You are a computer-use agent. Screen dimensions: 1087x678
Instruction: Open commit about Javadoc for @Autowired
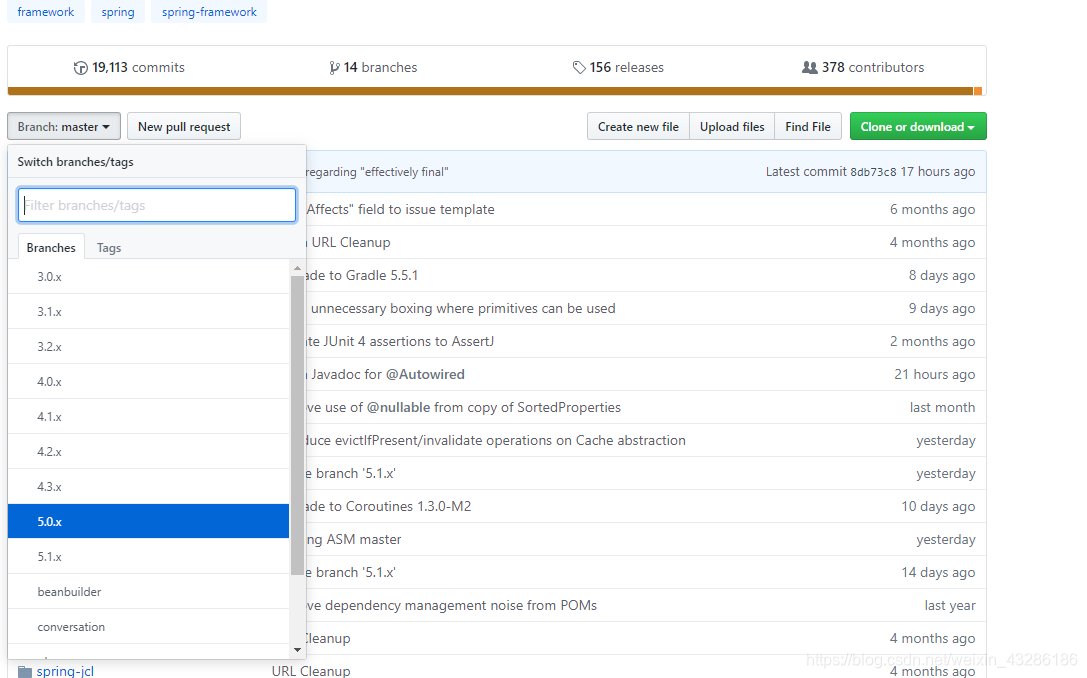[x=387, y=374]
